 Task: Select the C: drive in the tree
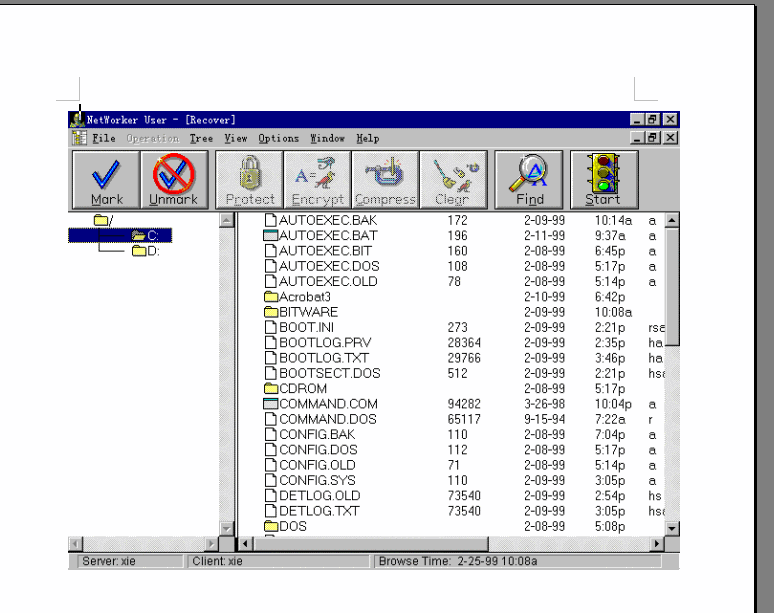tap(146, 235)
